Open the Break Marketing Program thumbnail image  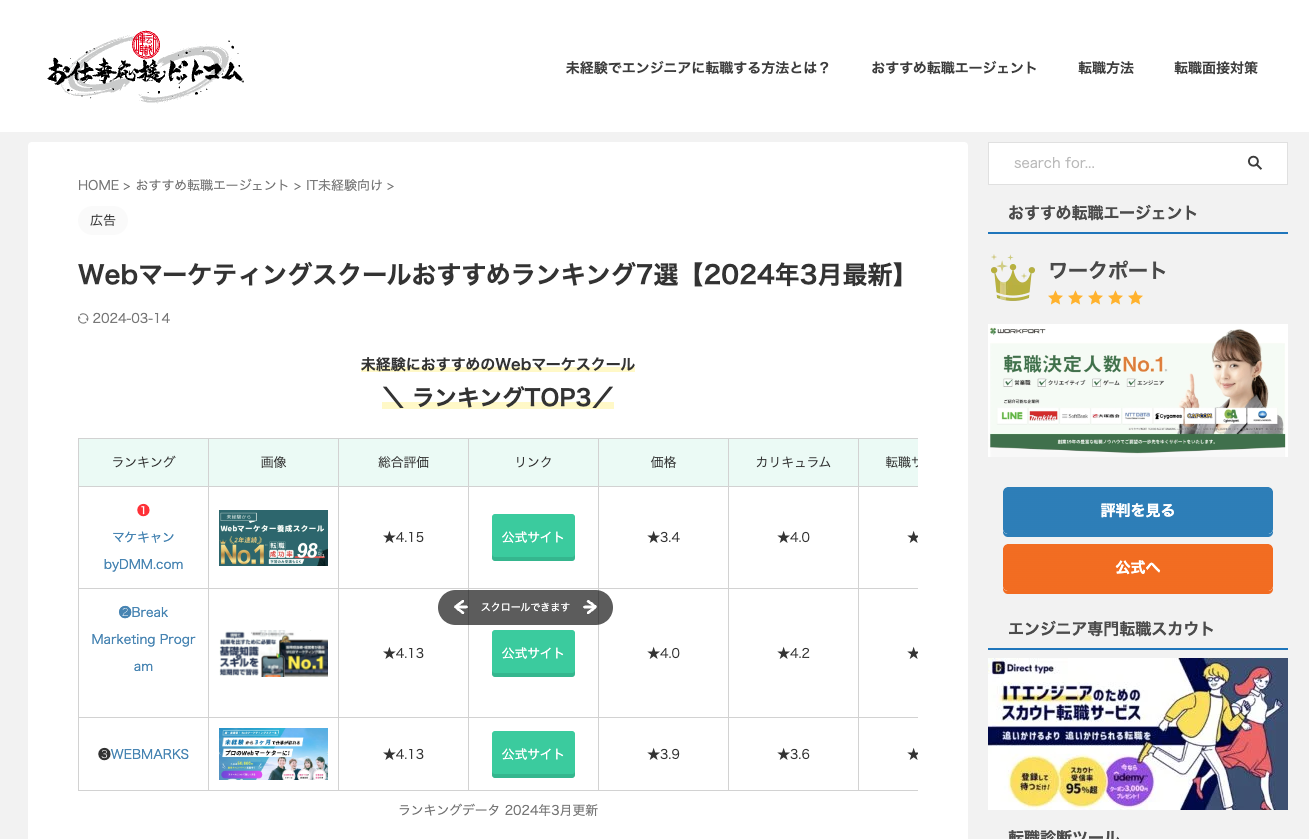click(273, 653)
